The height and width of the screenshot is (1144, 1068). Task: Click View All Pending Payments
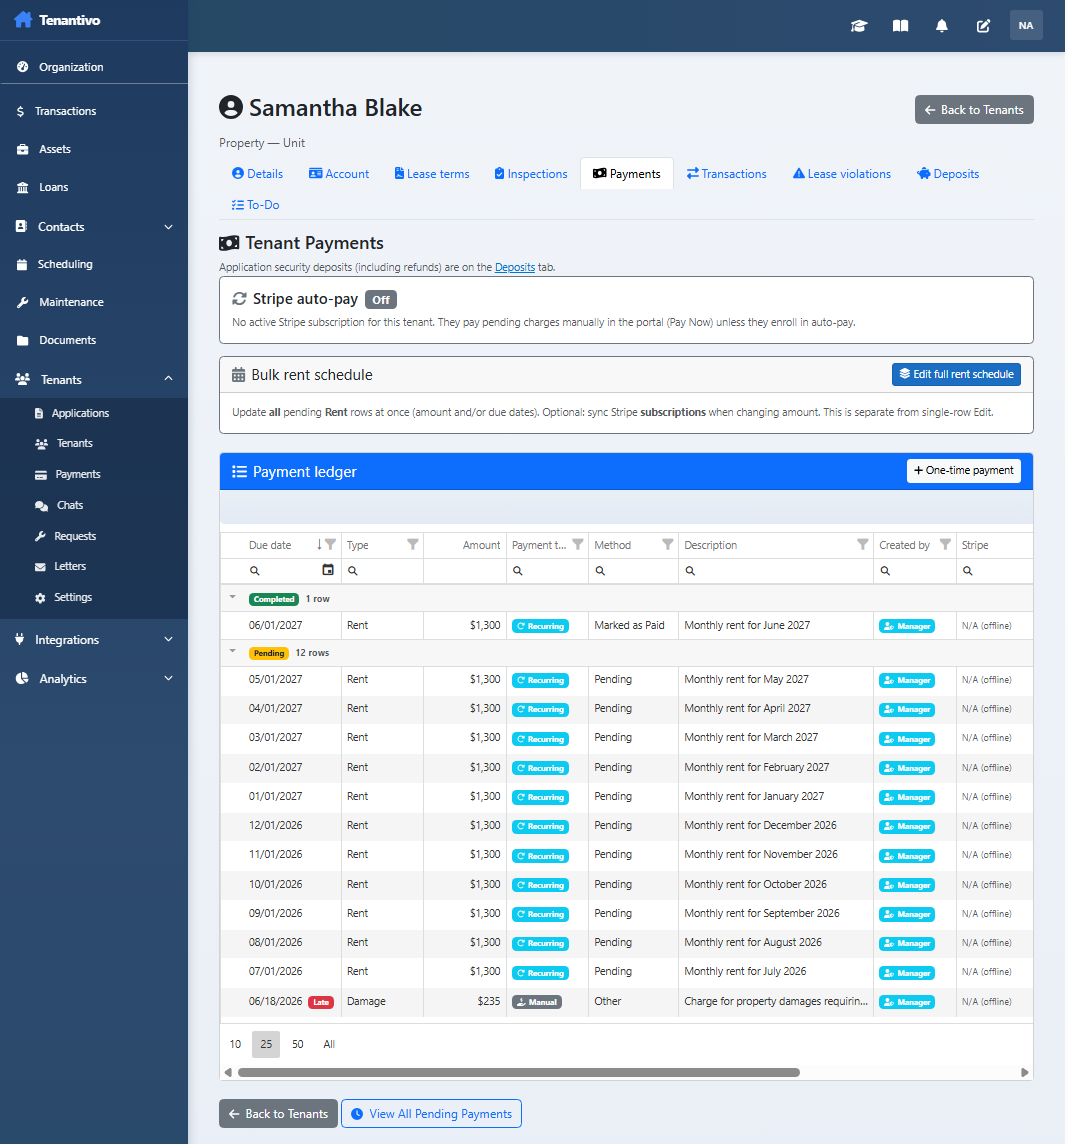[431, 1113]
